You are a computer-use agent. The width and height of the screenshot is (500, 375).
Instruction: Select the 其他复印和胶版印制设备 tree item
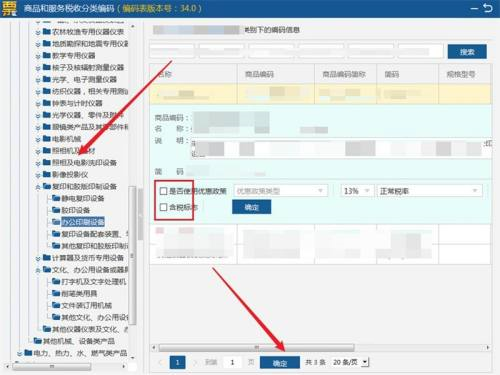[x=95, y=246]
